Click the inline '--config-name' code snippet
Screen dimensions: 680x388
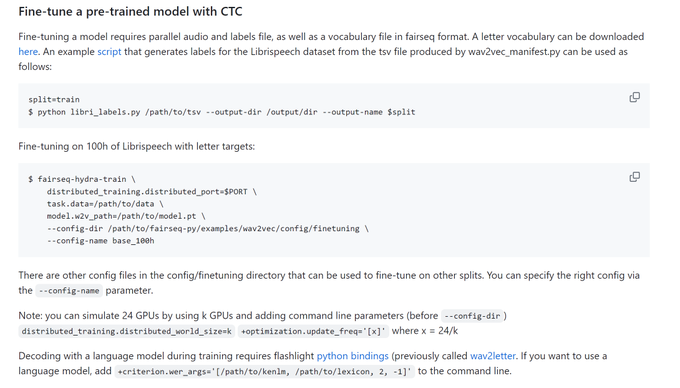(69, 291)
